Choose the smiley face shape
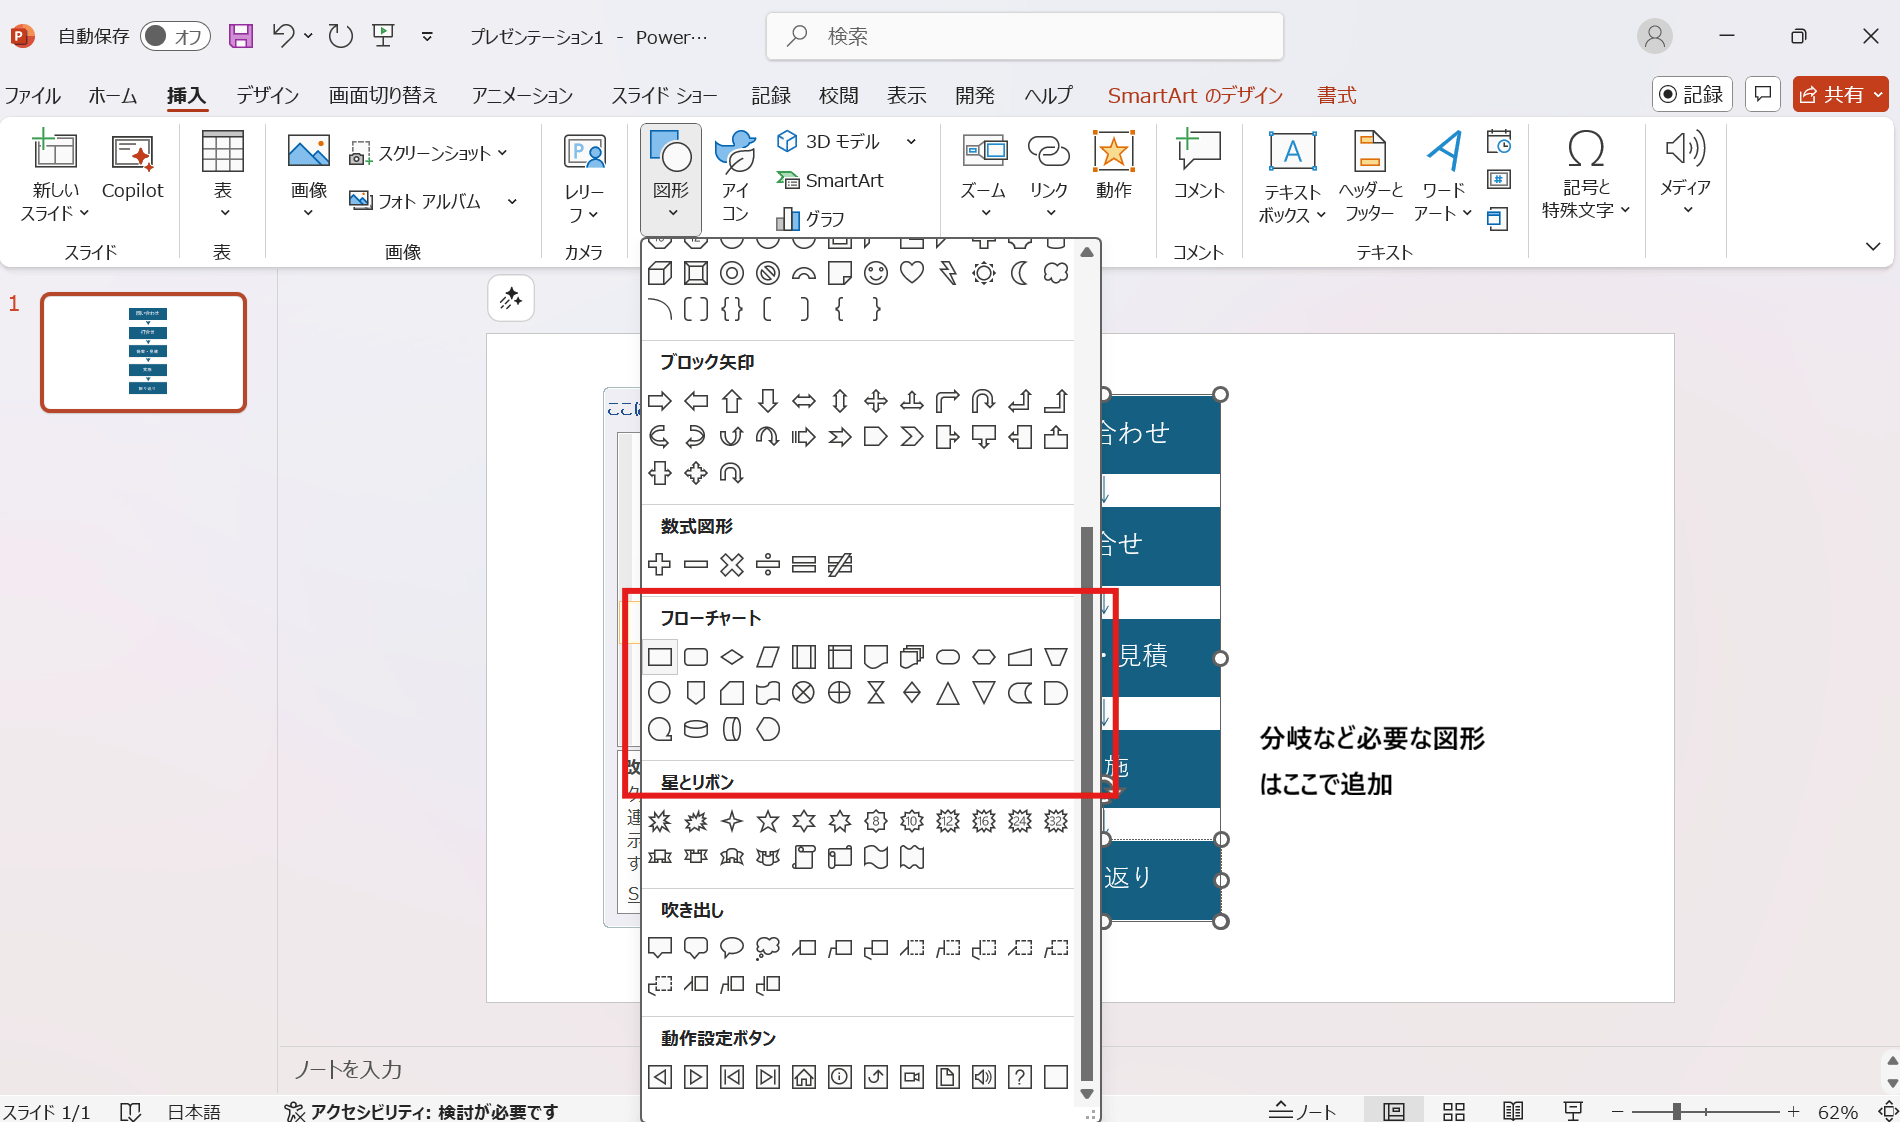Viewport: 1900px width, 1122px height. [x=876, y=273]
